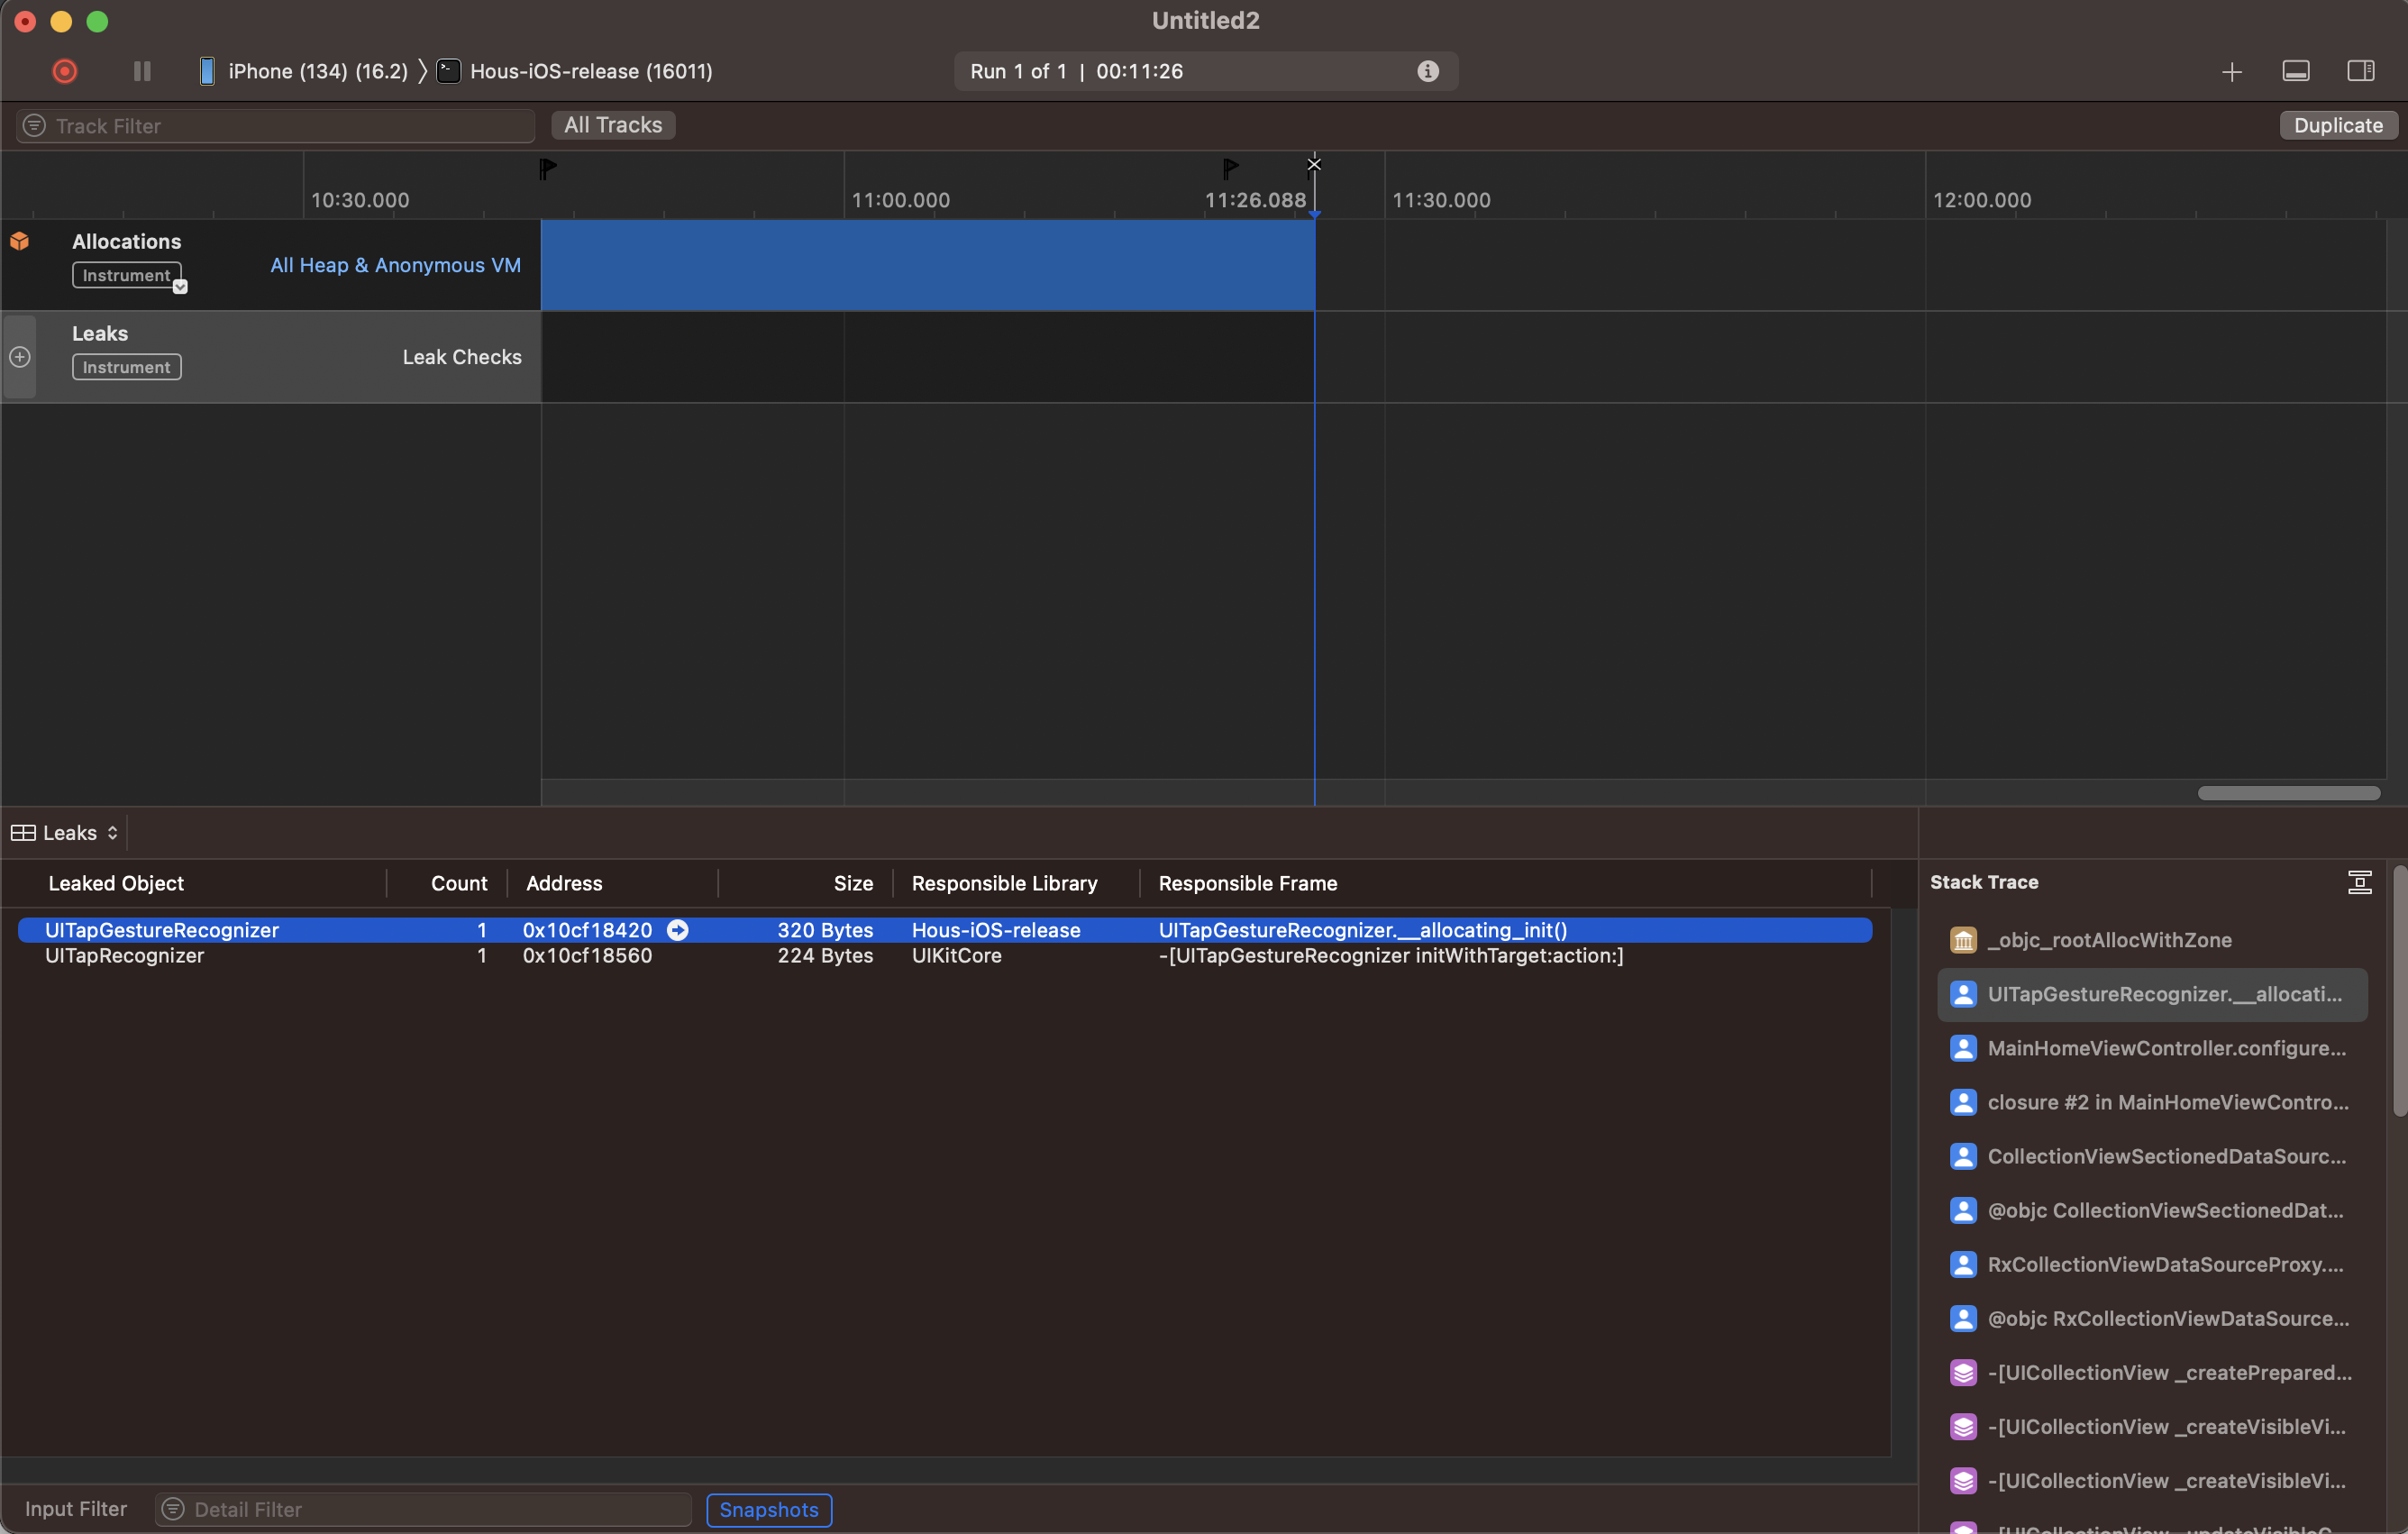Click the red Record button
2408x1534 pixels.
point(64,71)
